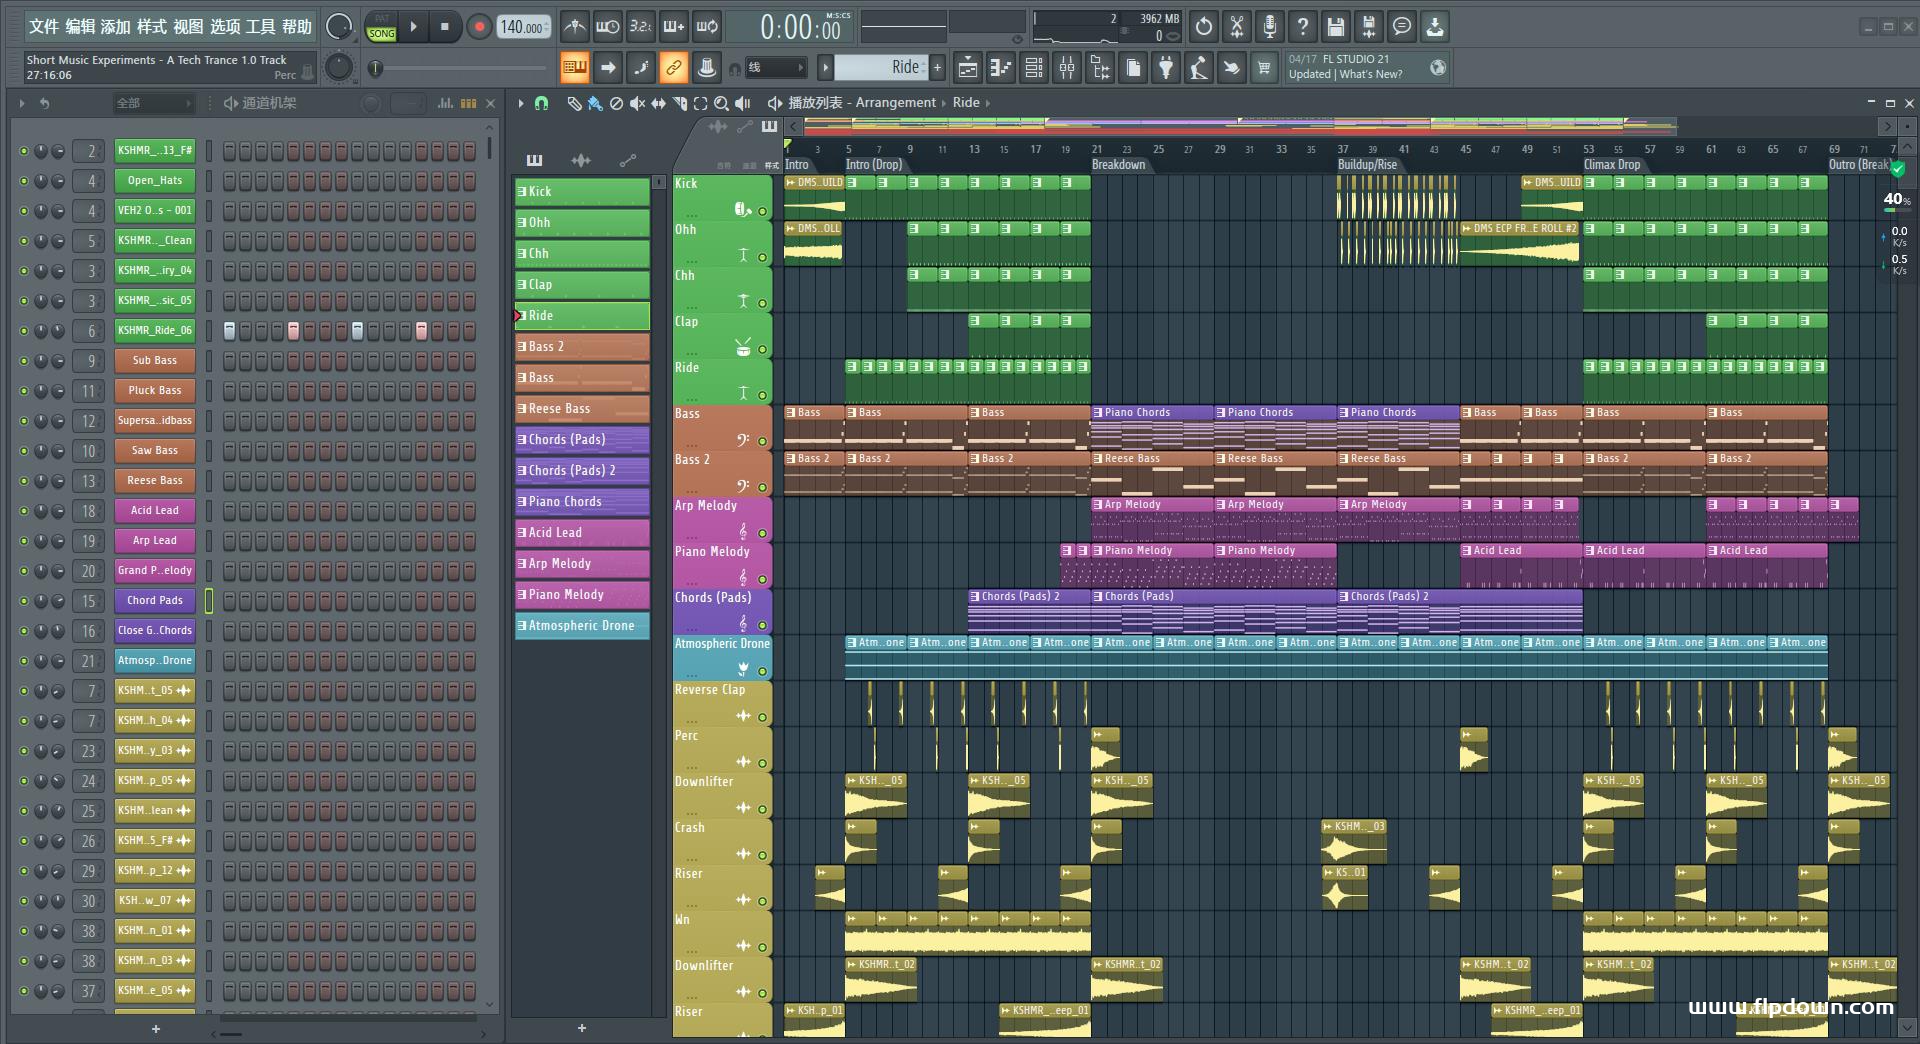Open the browser window icon
1920x1044 pixels.
(x=1100, y=68)
